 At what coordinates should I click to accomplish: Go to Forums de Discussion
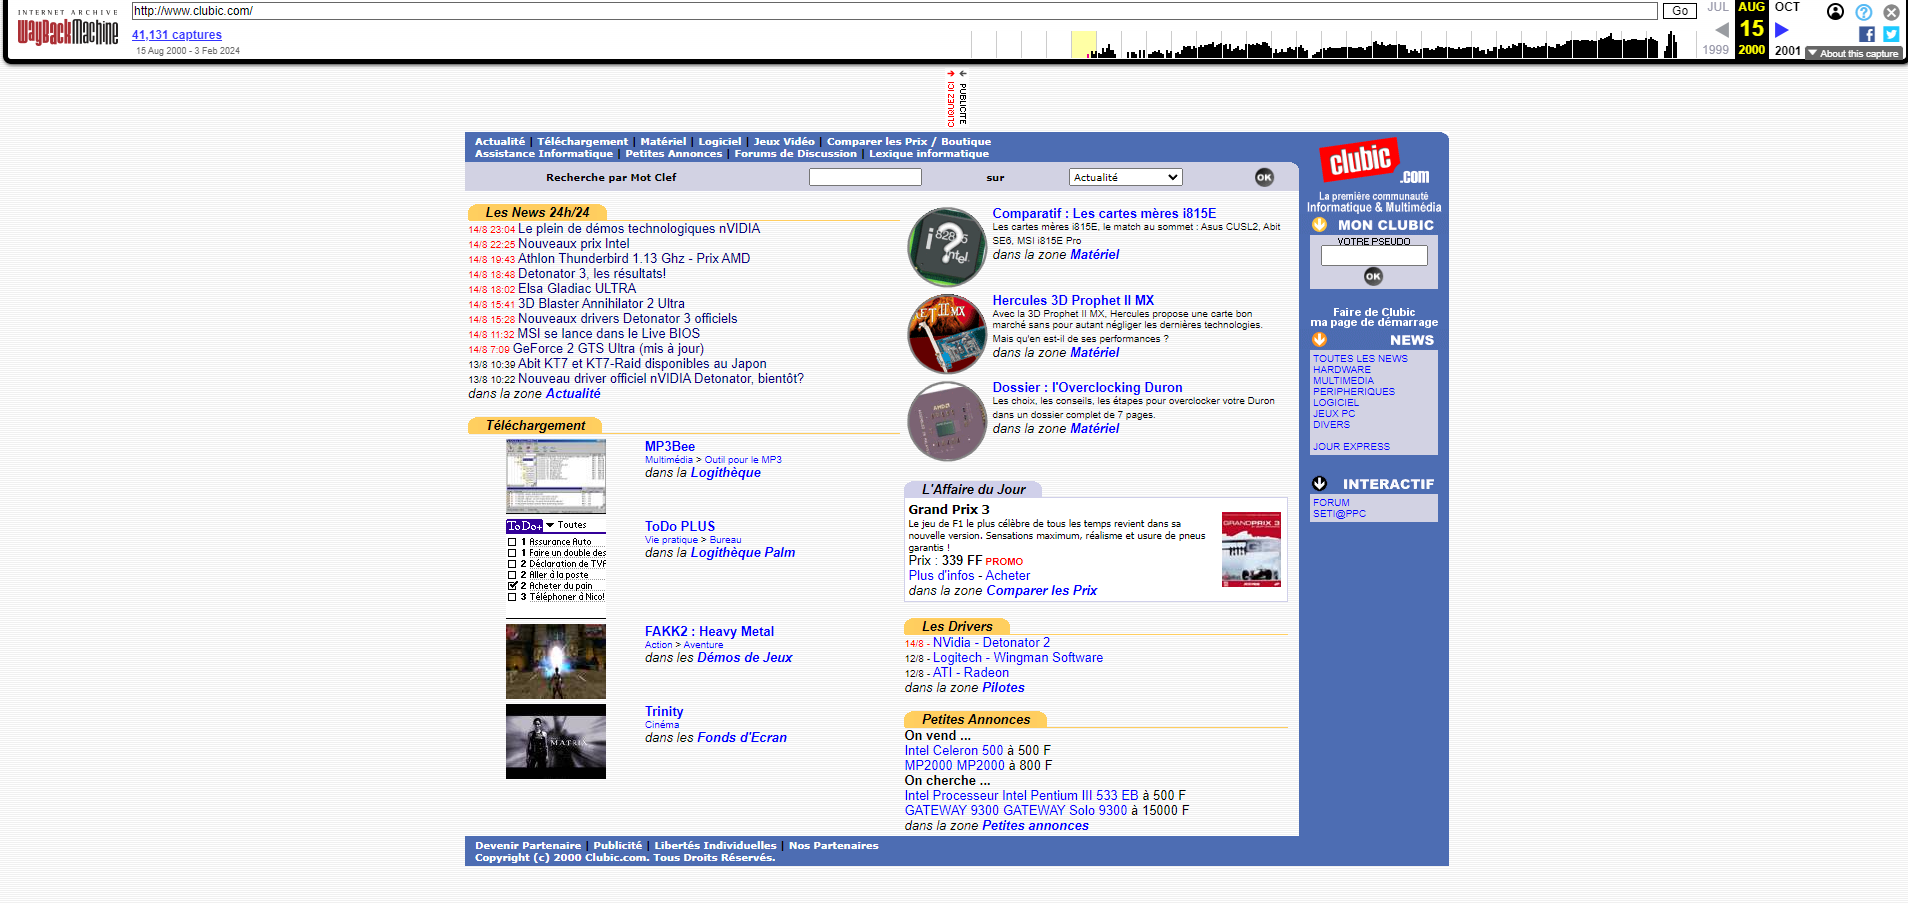coord(795,153)
